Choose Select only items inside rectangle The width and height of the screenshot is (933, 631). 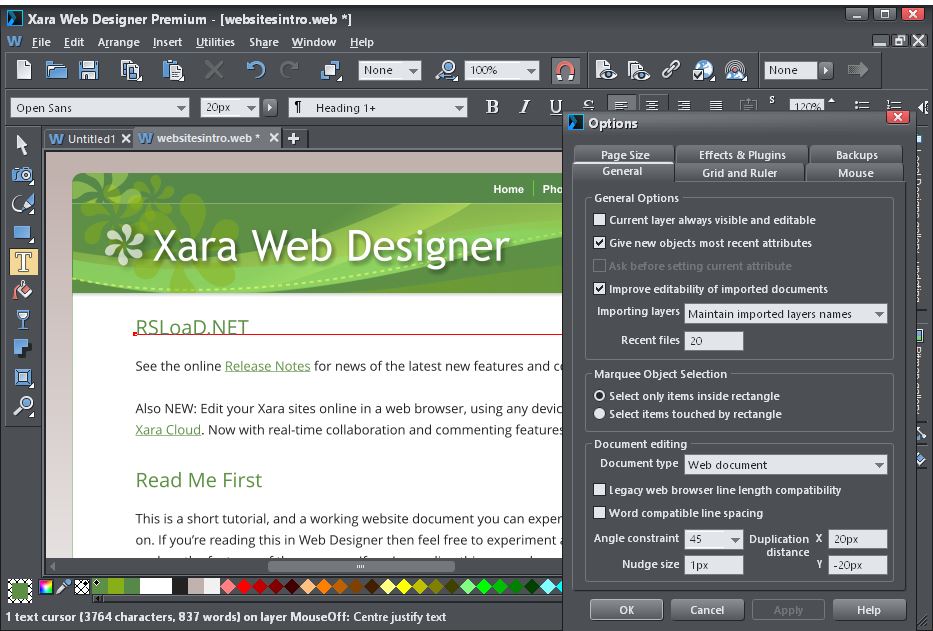pyautogui.click(x=599, y=396)
